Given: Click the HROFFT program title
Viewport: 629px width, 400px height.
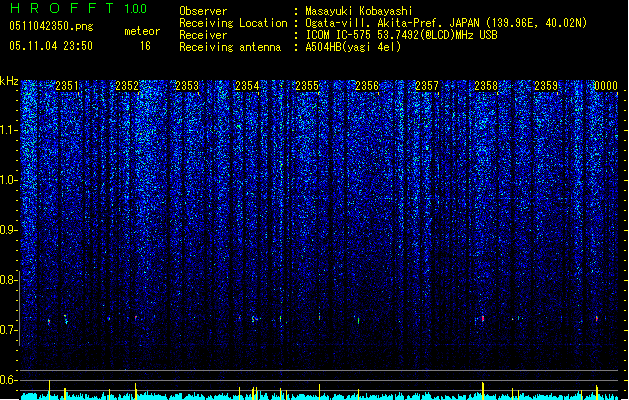Looking at the screenshot, I should point(61,8).
